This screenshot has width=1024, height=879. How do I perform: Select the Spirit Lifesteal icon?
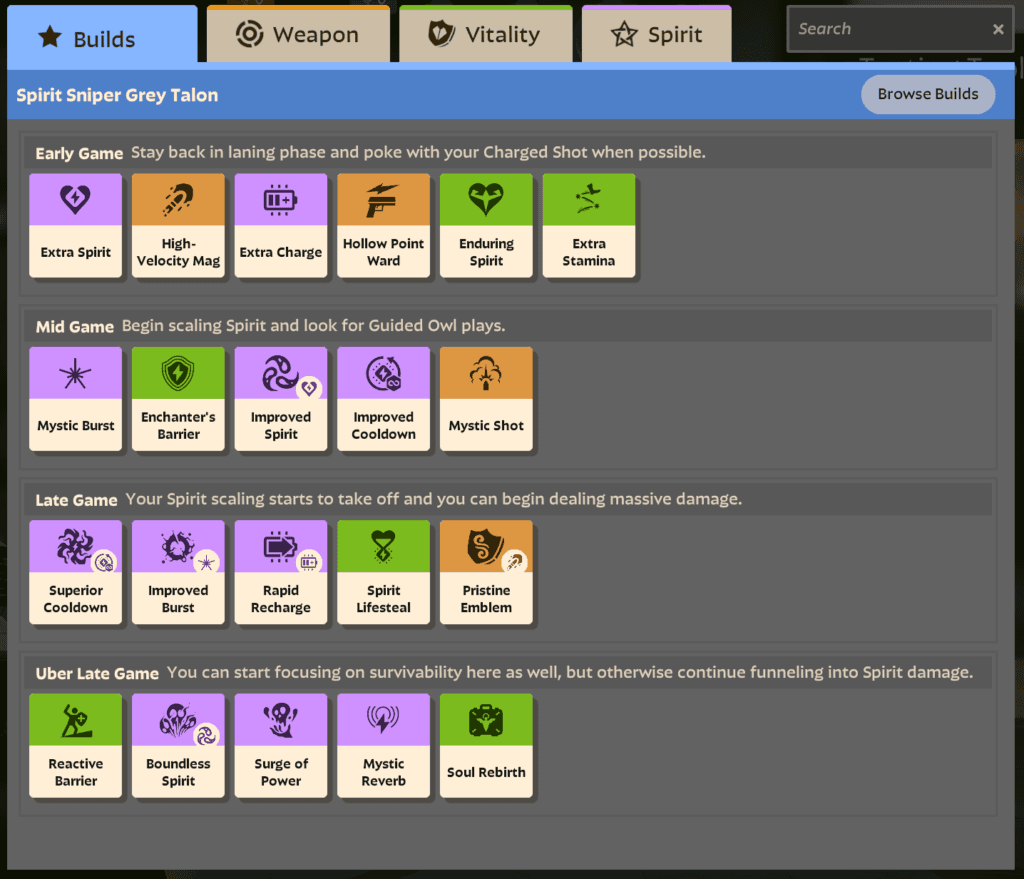[x=383, y=545]
